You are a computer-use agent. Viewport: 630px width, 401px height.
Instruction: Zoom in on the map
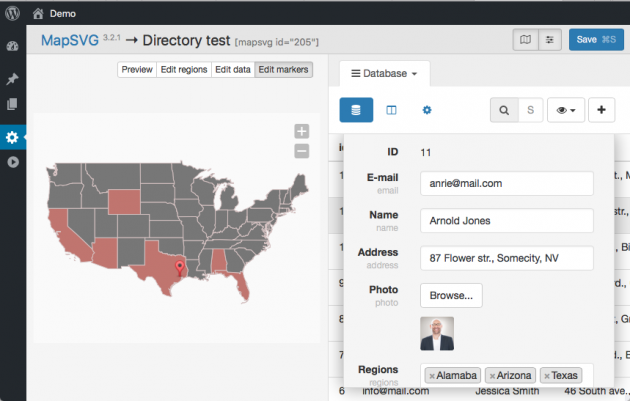click(x=301, y=132)
